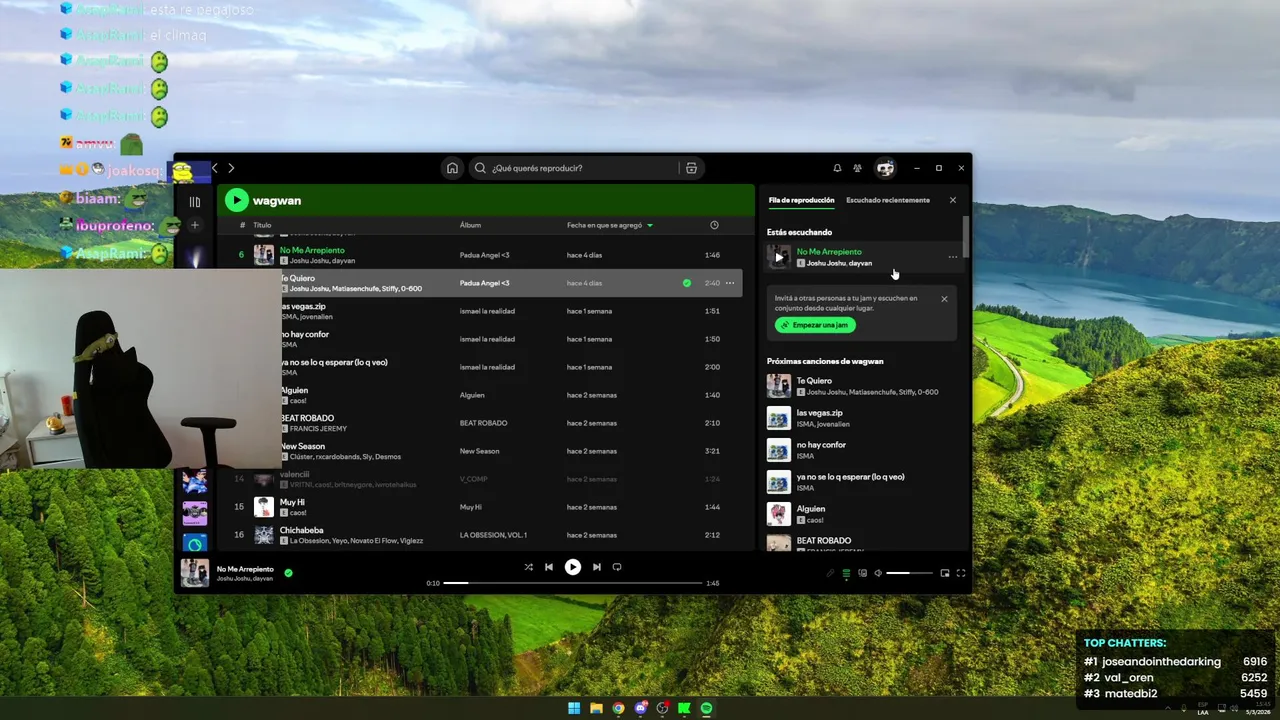This screenshot has width=1280, height=720.
Task: Close the queue side panel
Action: click(x=953, y=200)
